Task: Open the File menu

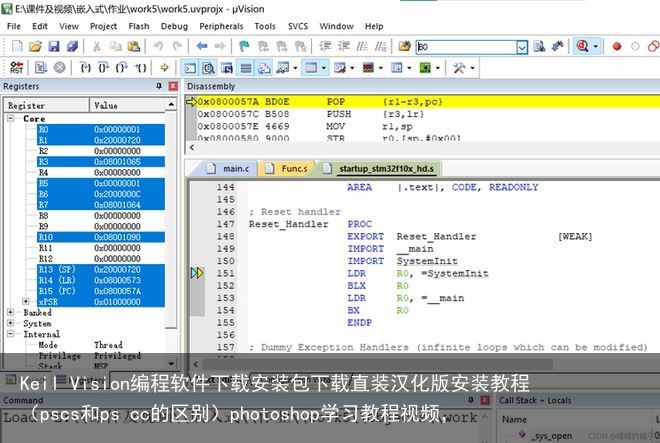Action: [13, 26]
